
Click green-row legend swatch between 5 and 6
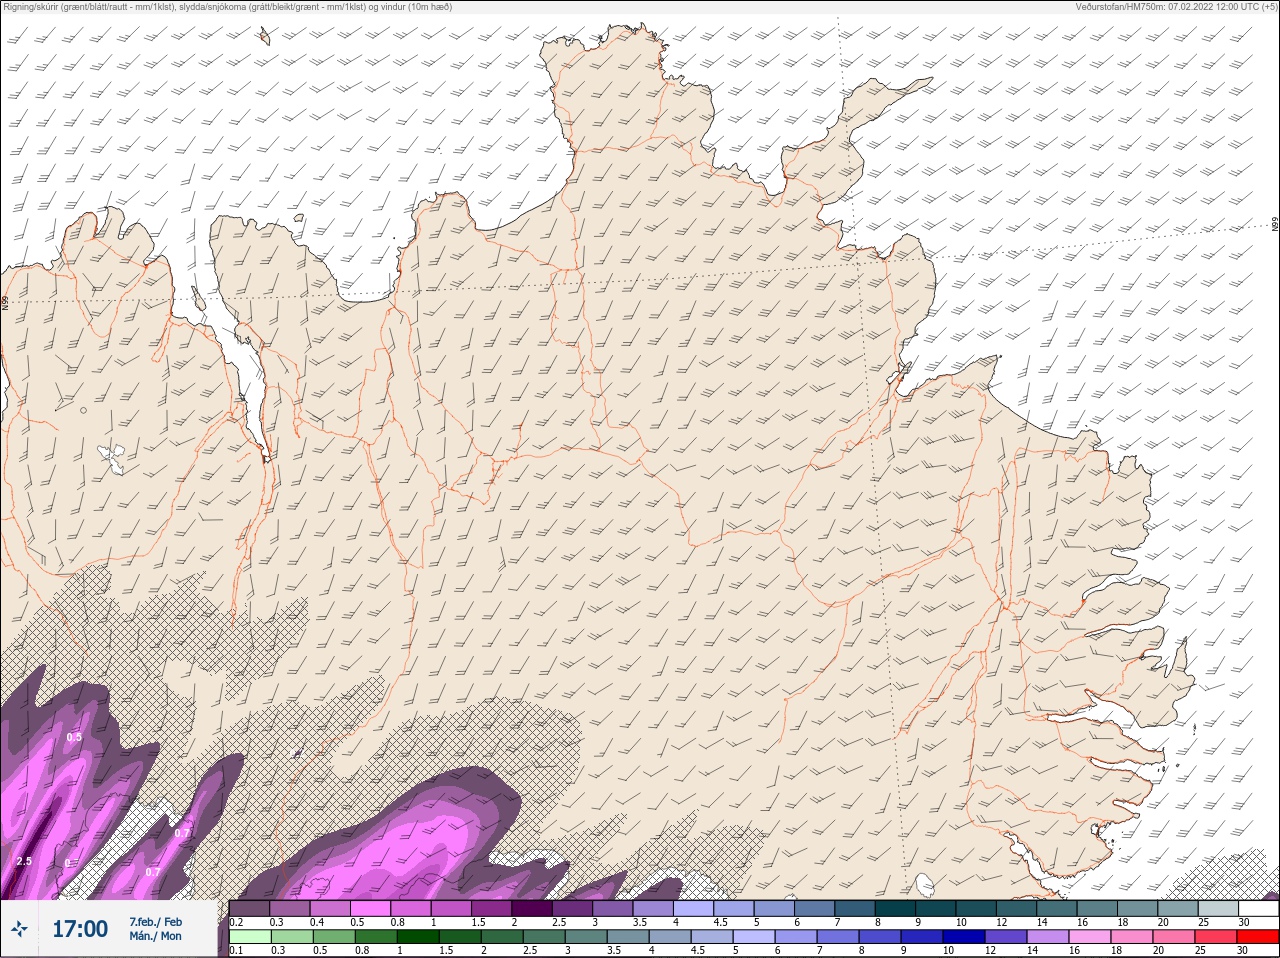[754, 937]
